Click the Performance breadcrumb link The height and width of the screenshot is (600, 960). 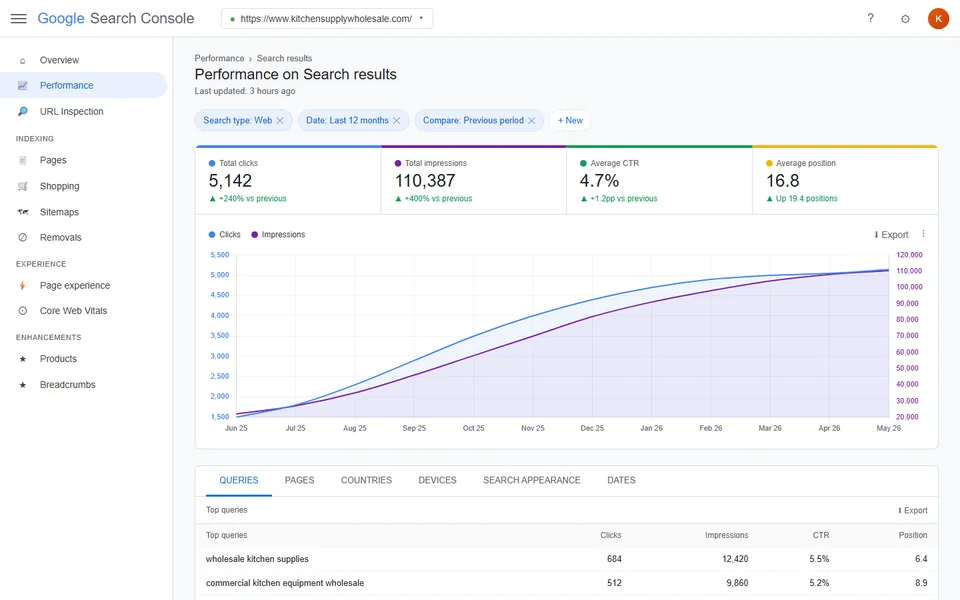[x=219, y=58]
